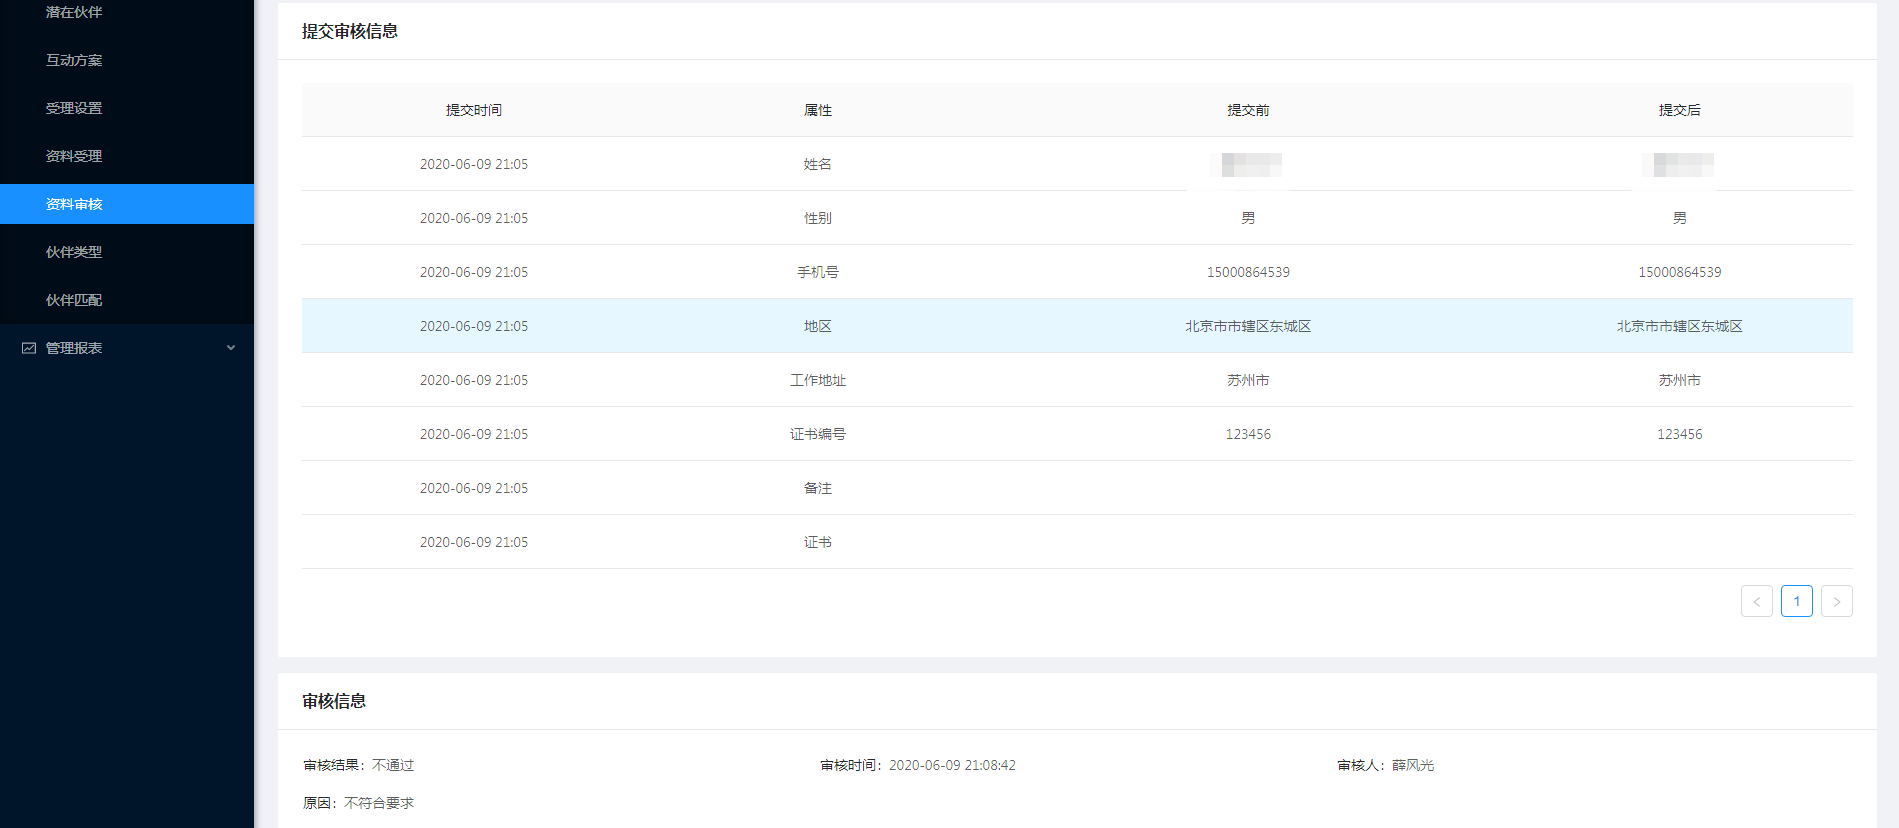Click the 管理报表 submenu label
The image size is (1899, 828).
[74, 348]
